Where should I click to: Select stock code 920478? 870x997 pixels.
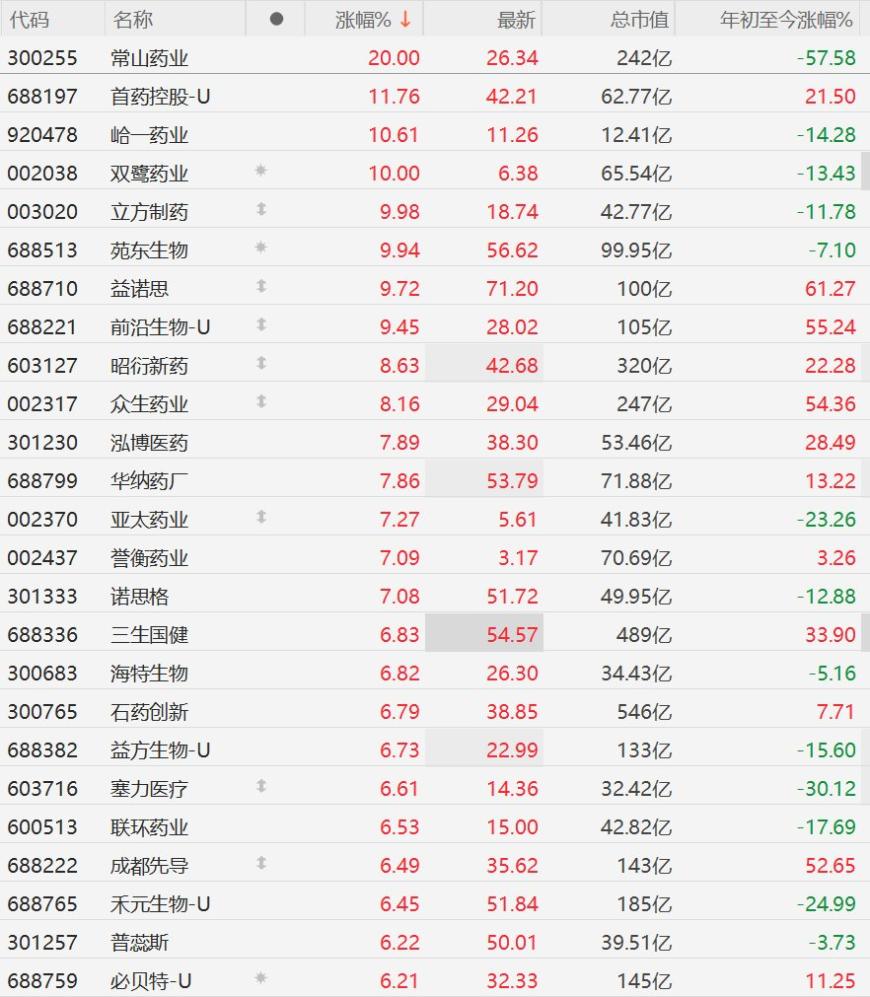click(42, 135)
